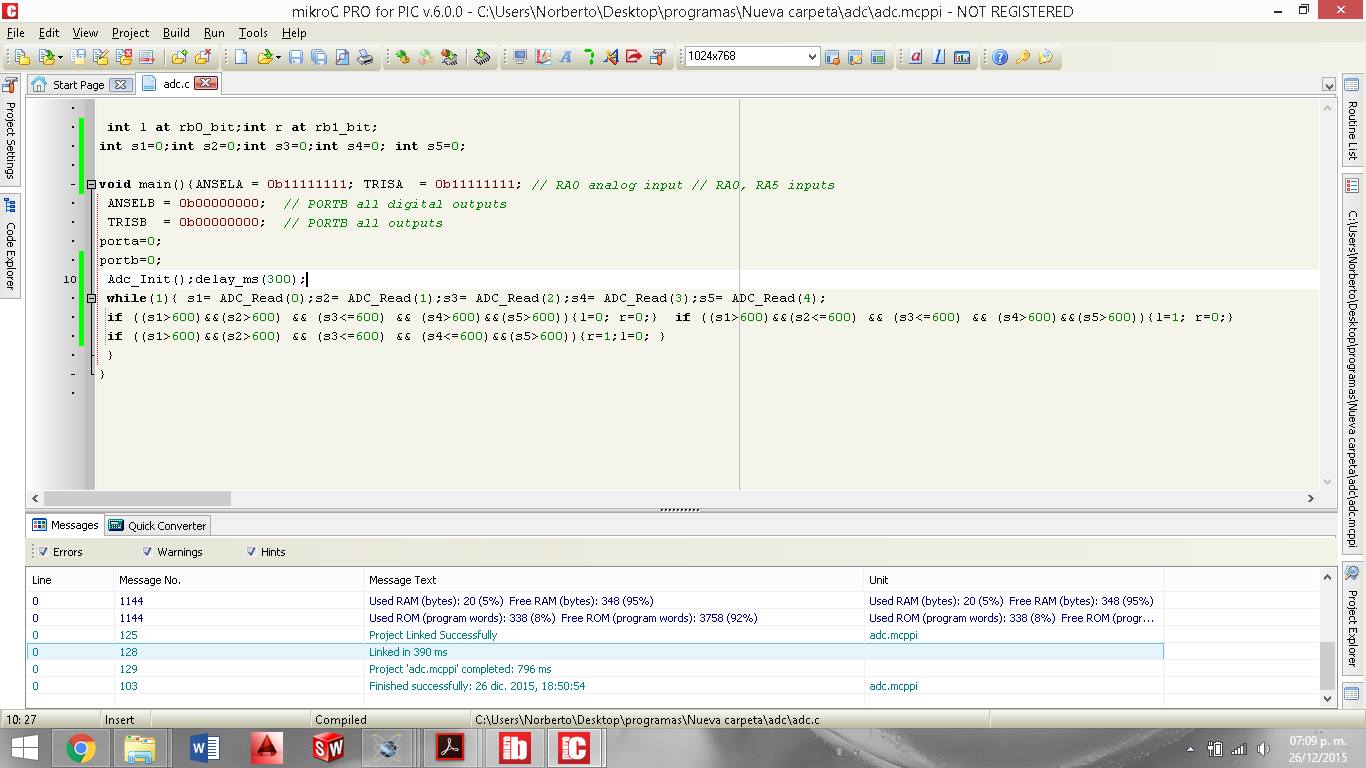Open the Build menu
The height and width of the screenshot is (768, 1366).
click(x=176, y=33)
